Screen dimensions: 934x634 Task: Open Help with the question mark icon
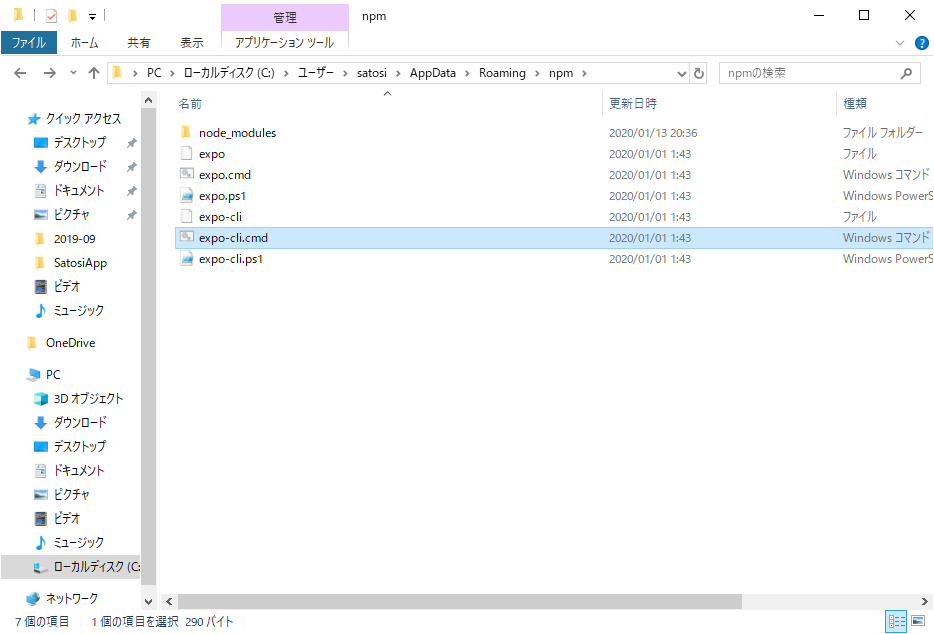click(921, 43)
